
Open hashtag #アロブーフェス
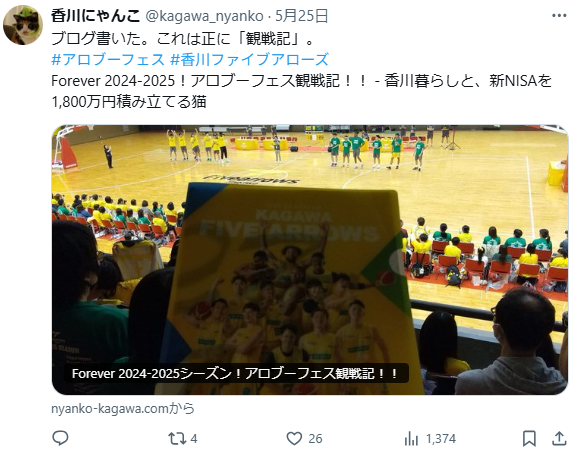tap(108, 59)
